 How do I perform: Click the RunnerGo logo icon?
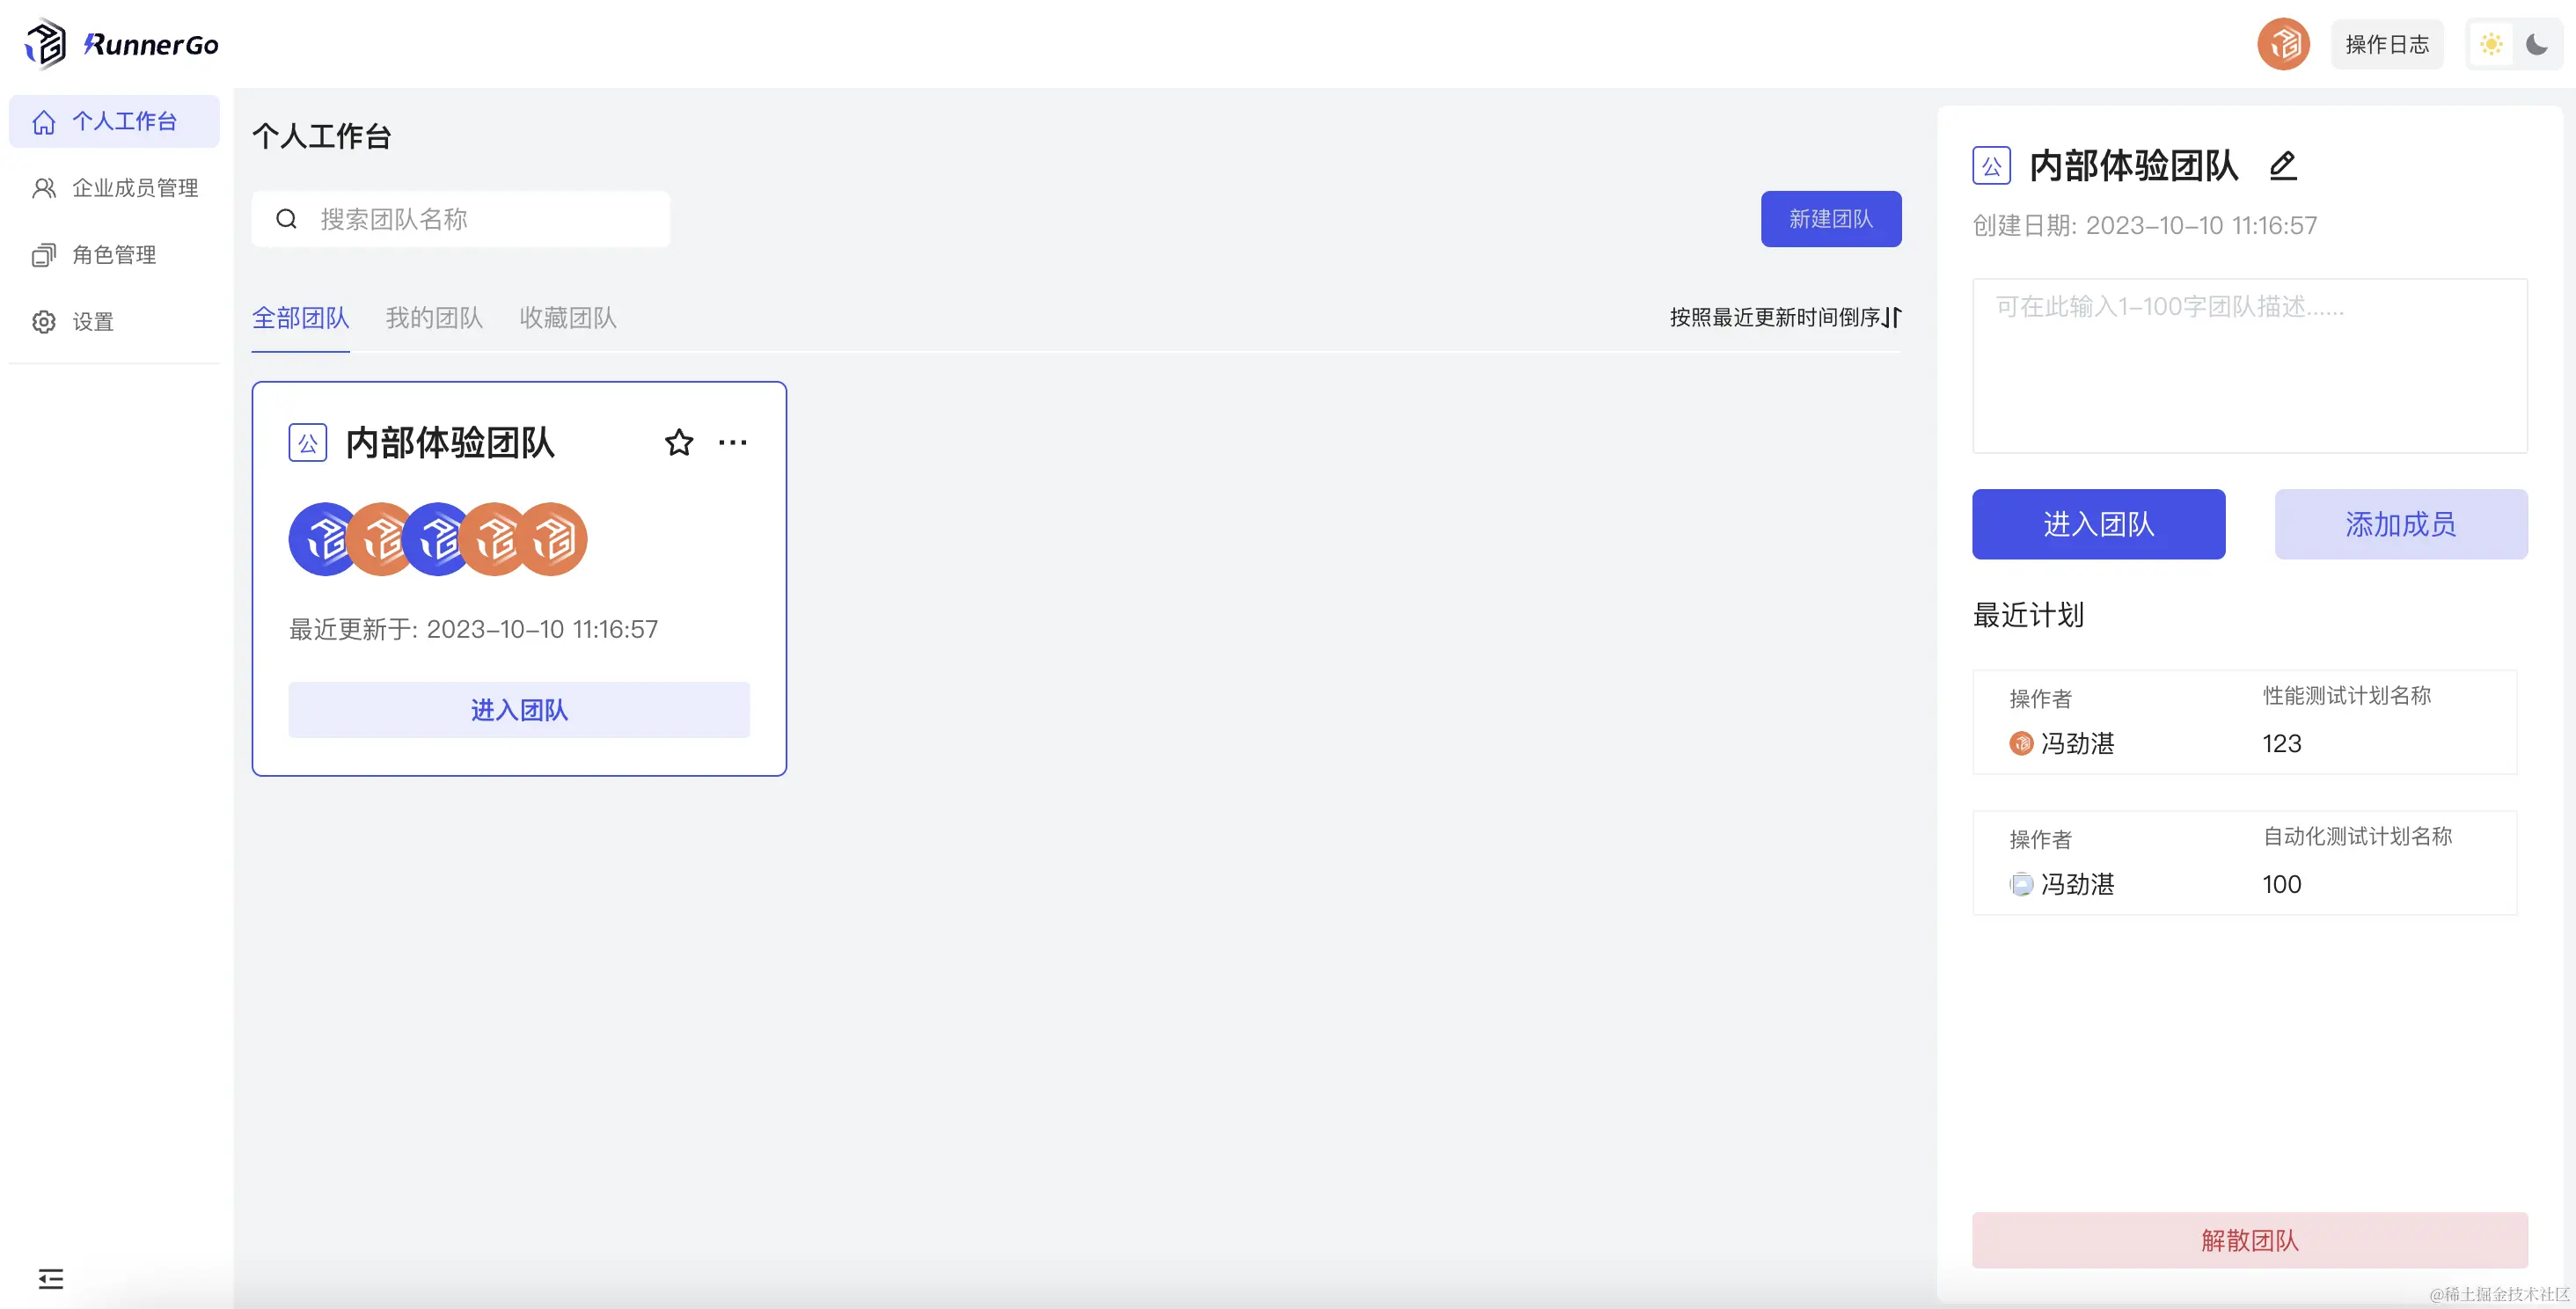(46, 44)
